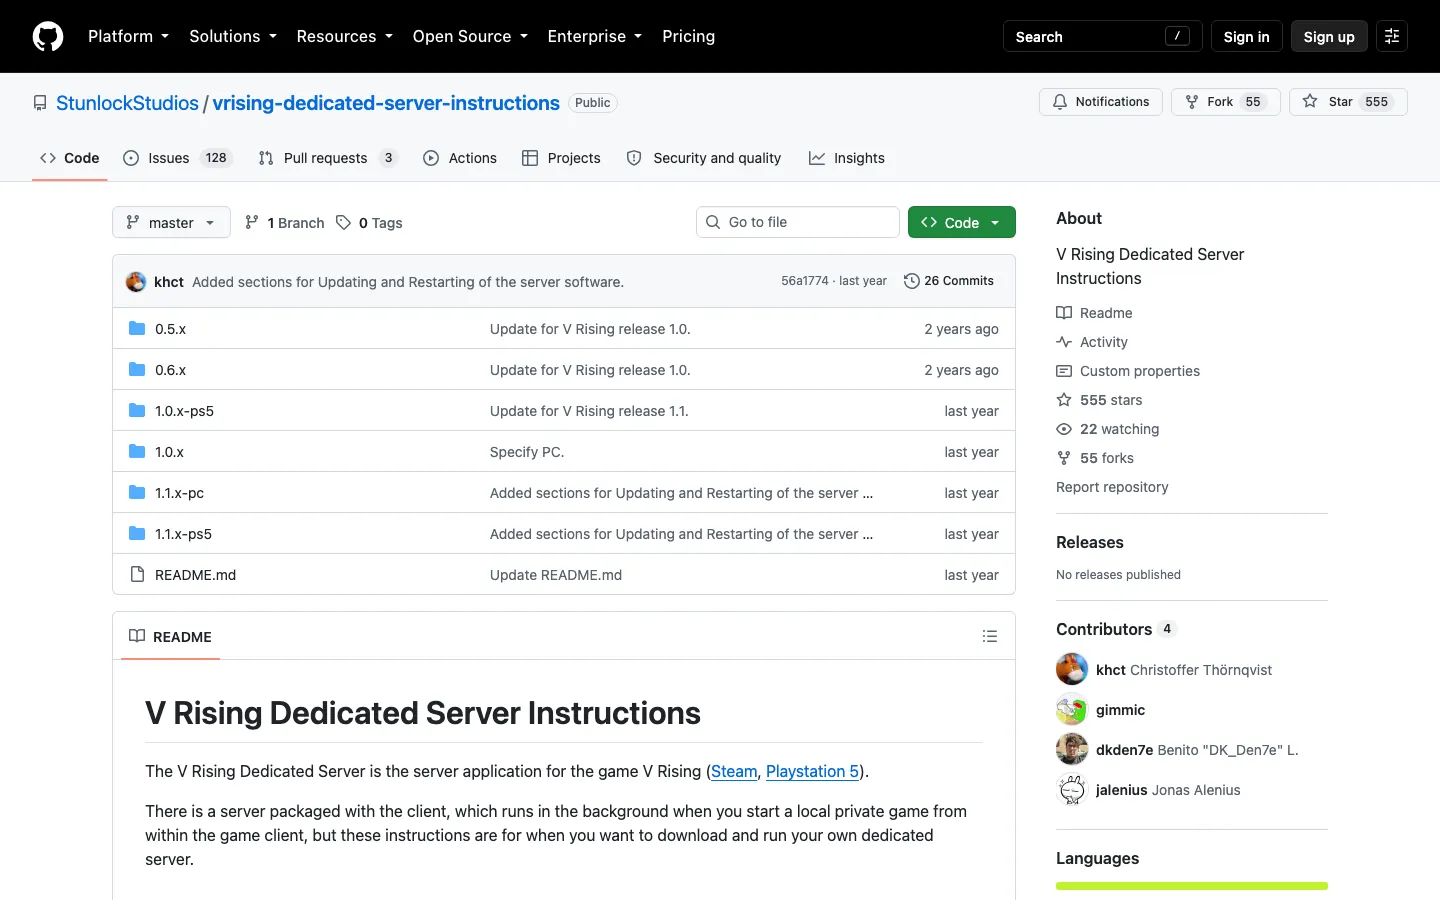
Task: Open the 1.0.x folder
Action: coord(169,452)
